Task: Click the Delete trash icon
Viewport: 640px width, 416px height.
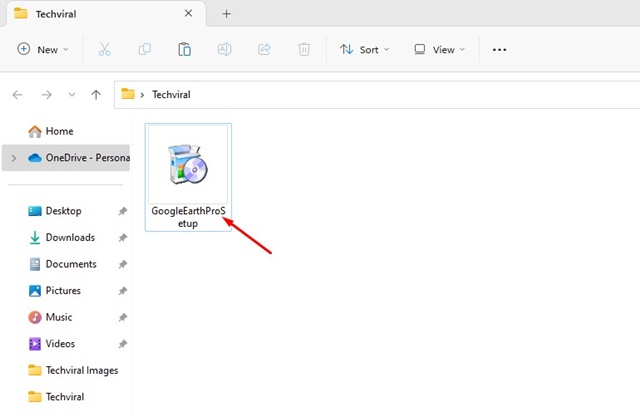Action: (x=304, y=49)
